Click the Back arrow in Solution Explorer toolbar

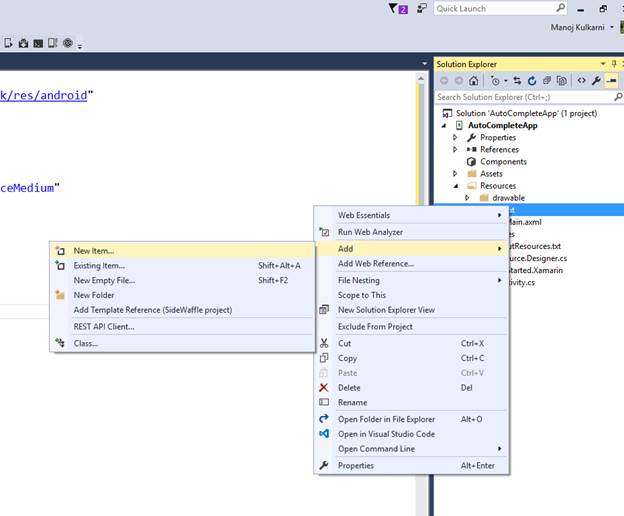tap(444, 81)
